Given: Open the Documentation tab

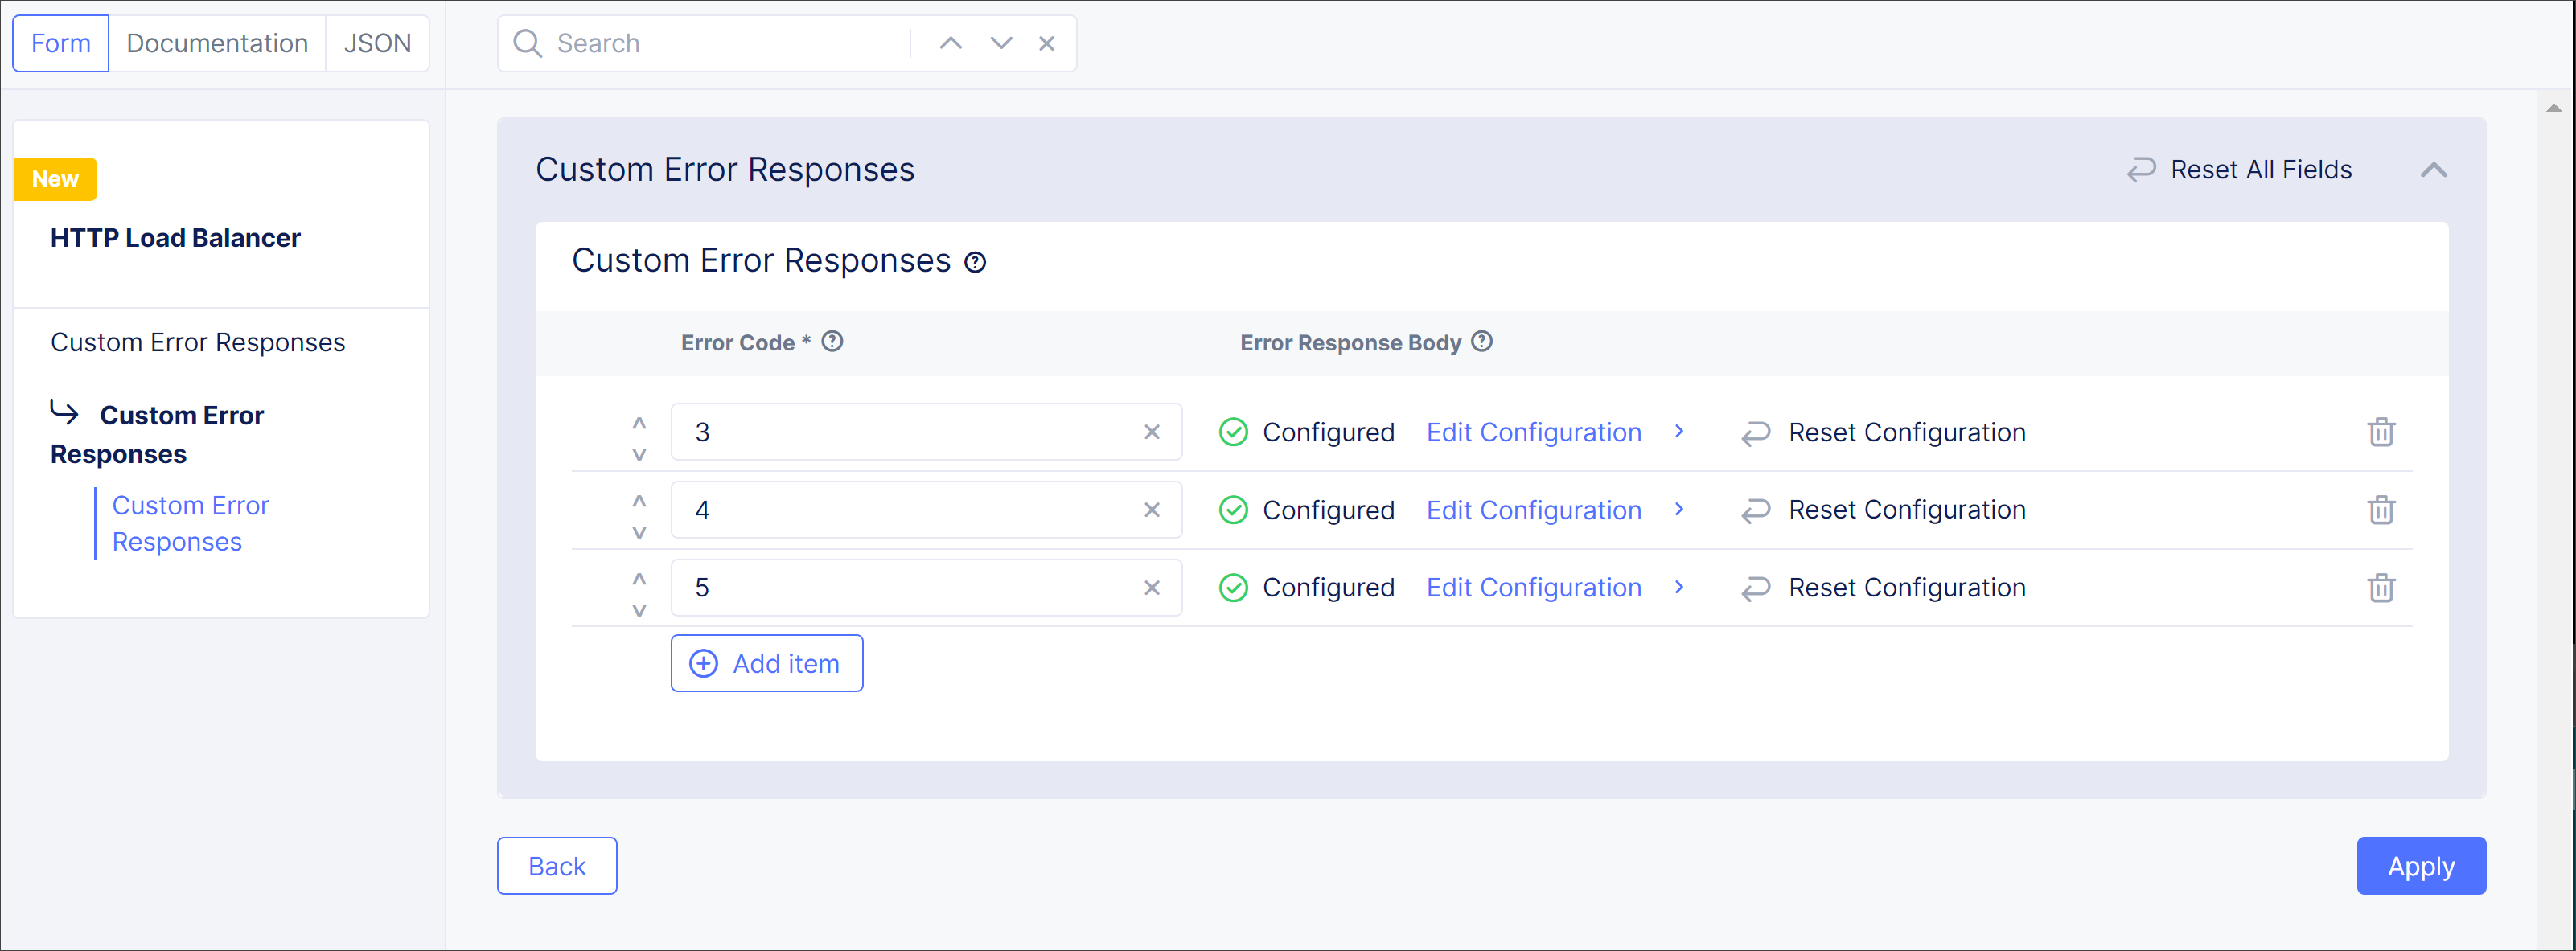Looking at the screenshot, I should (217, 43).
